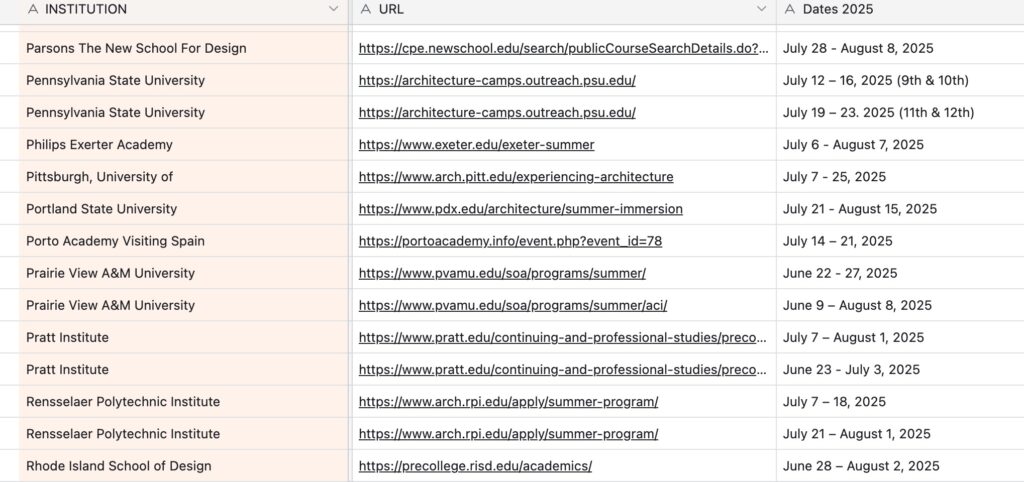The height and width of the screenshot is (482, 1024).
Task: Select the July 21 – August 1, 2025 date cell
Action: pyautogui.click(x=900, y=434)
